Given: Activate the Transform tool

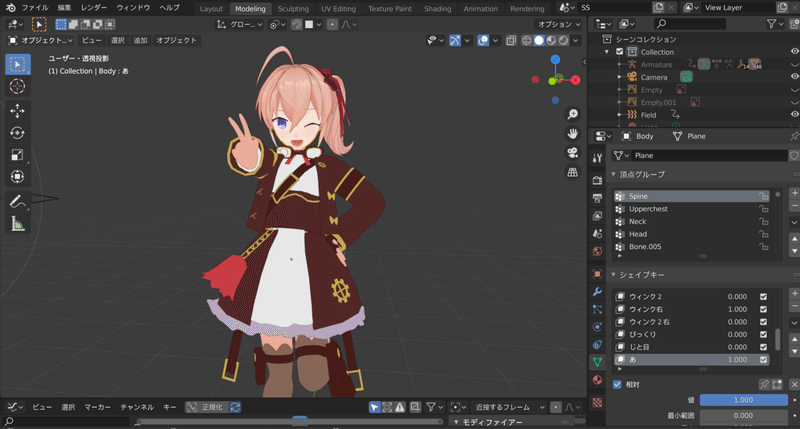Looking at the screenshot, I should coord(17,176).
